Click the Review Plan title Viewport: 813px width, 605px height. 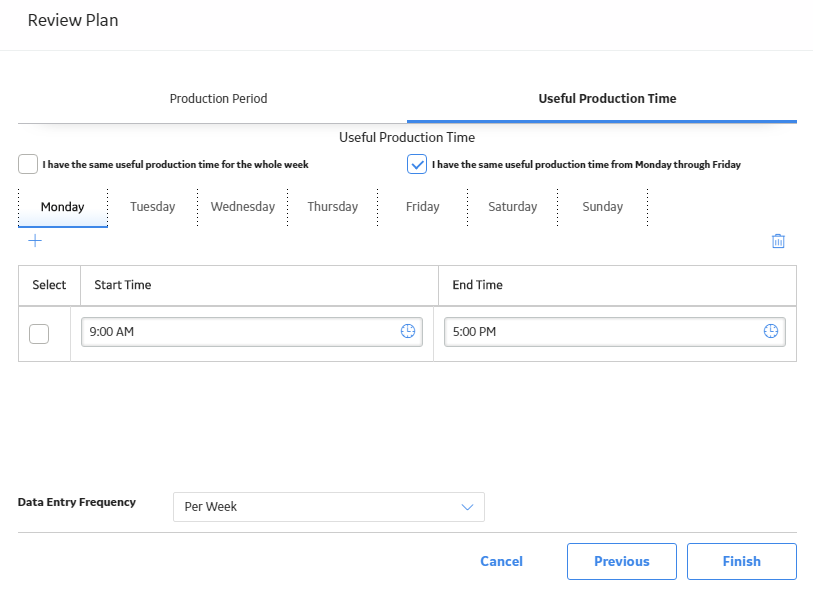pos(73,20)
